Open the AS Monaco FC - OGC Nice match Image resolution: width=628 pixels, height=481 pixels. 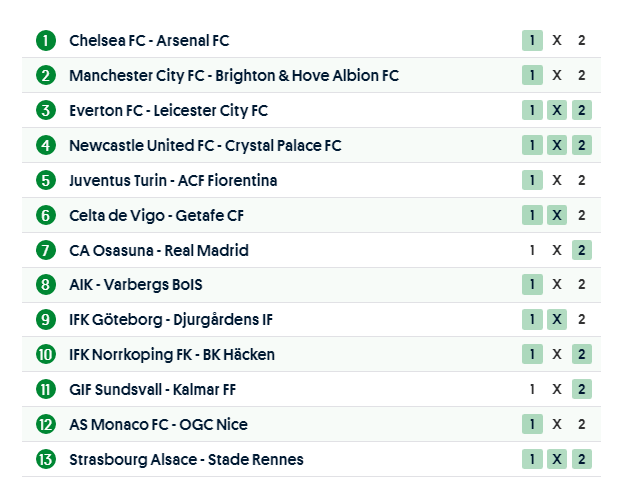click(x=158, y=425)
